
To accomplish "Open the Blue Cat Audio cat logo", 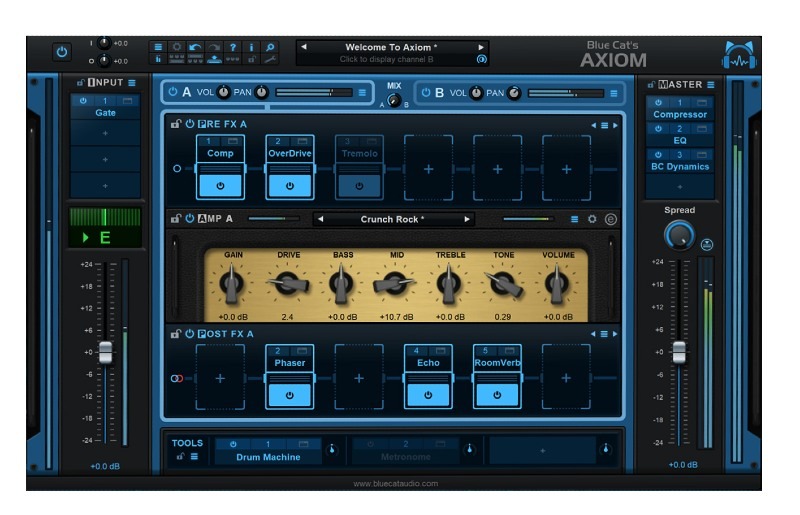I will 739,56.
